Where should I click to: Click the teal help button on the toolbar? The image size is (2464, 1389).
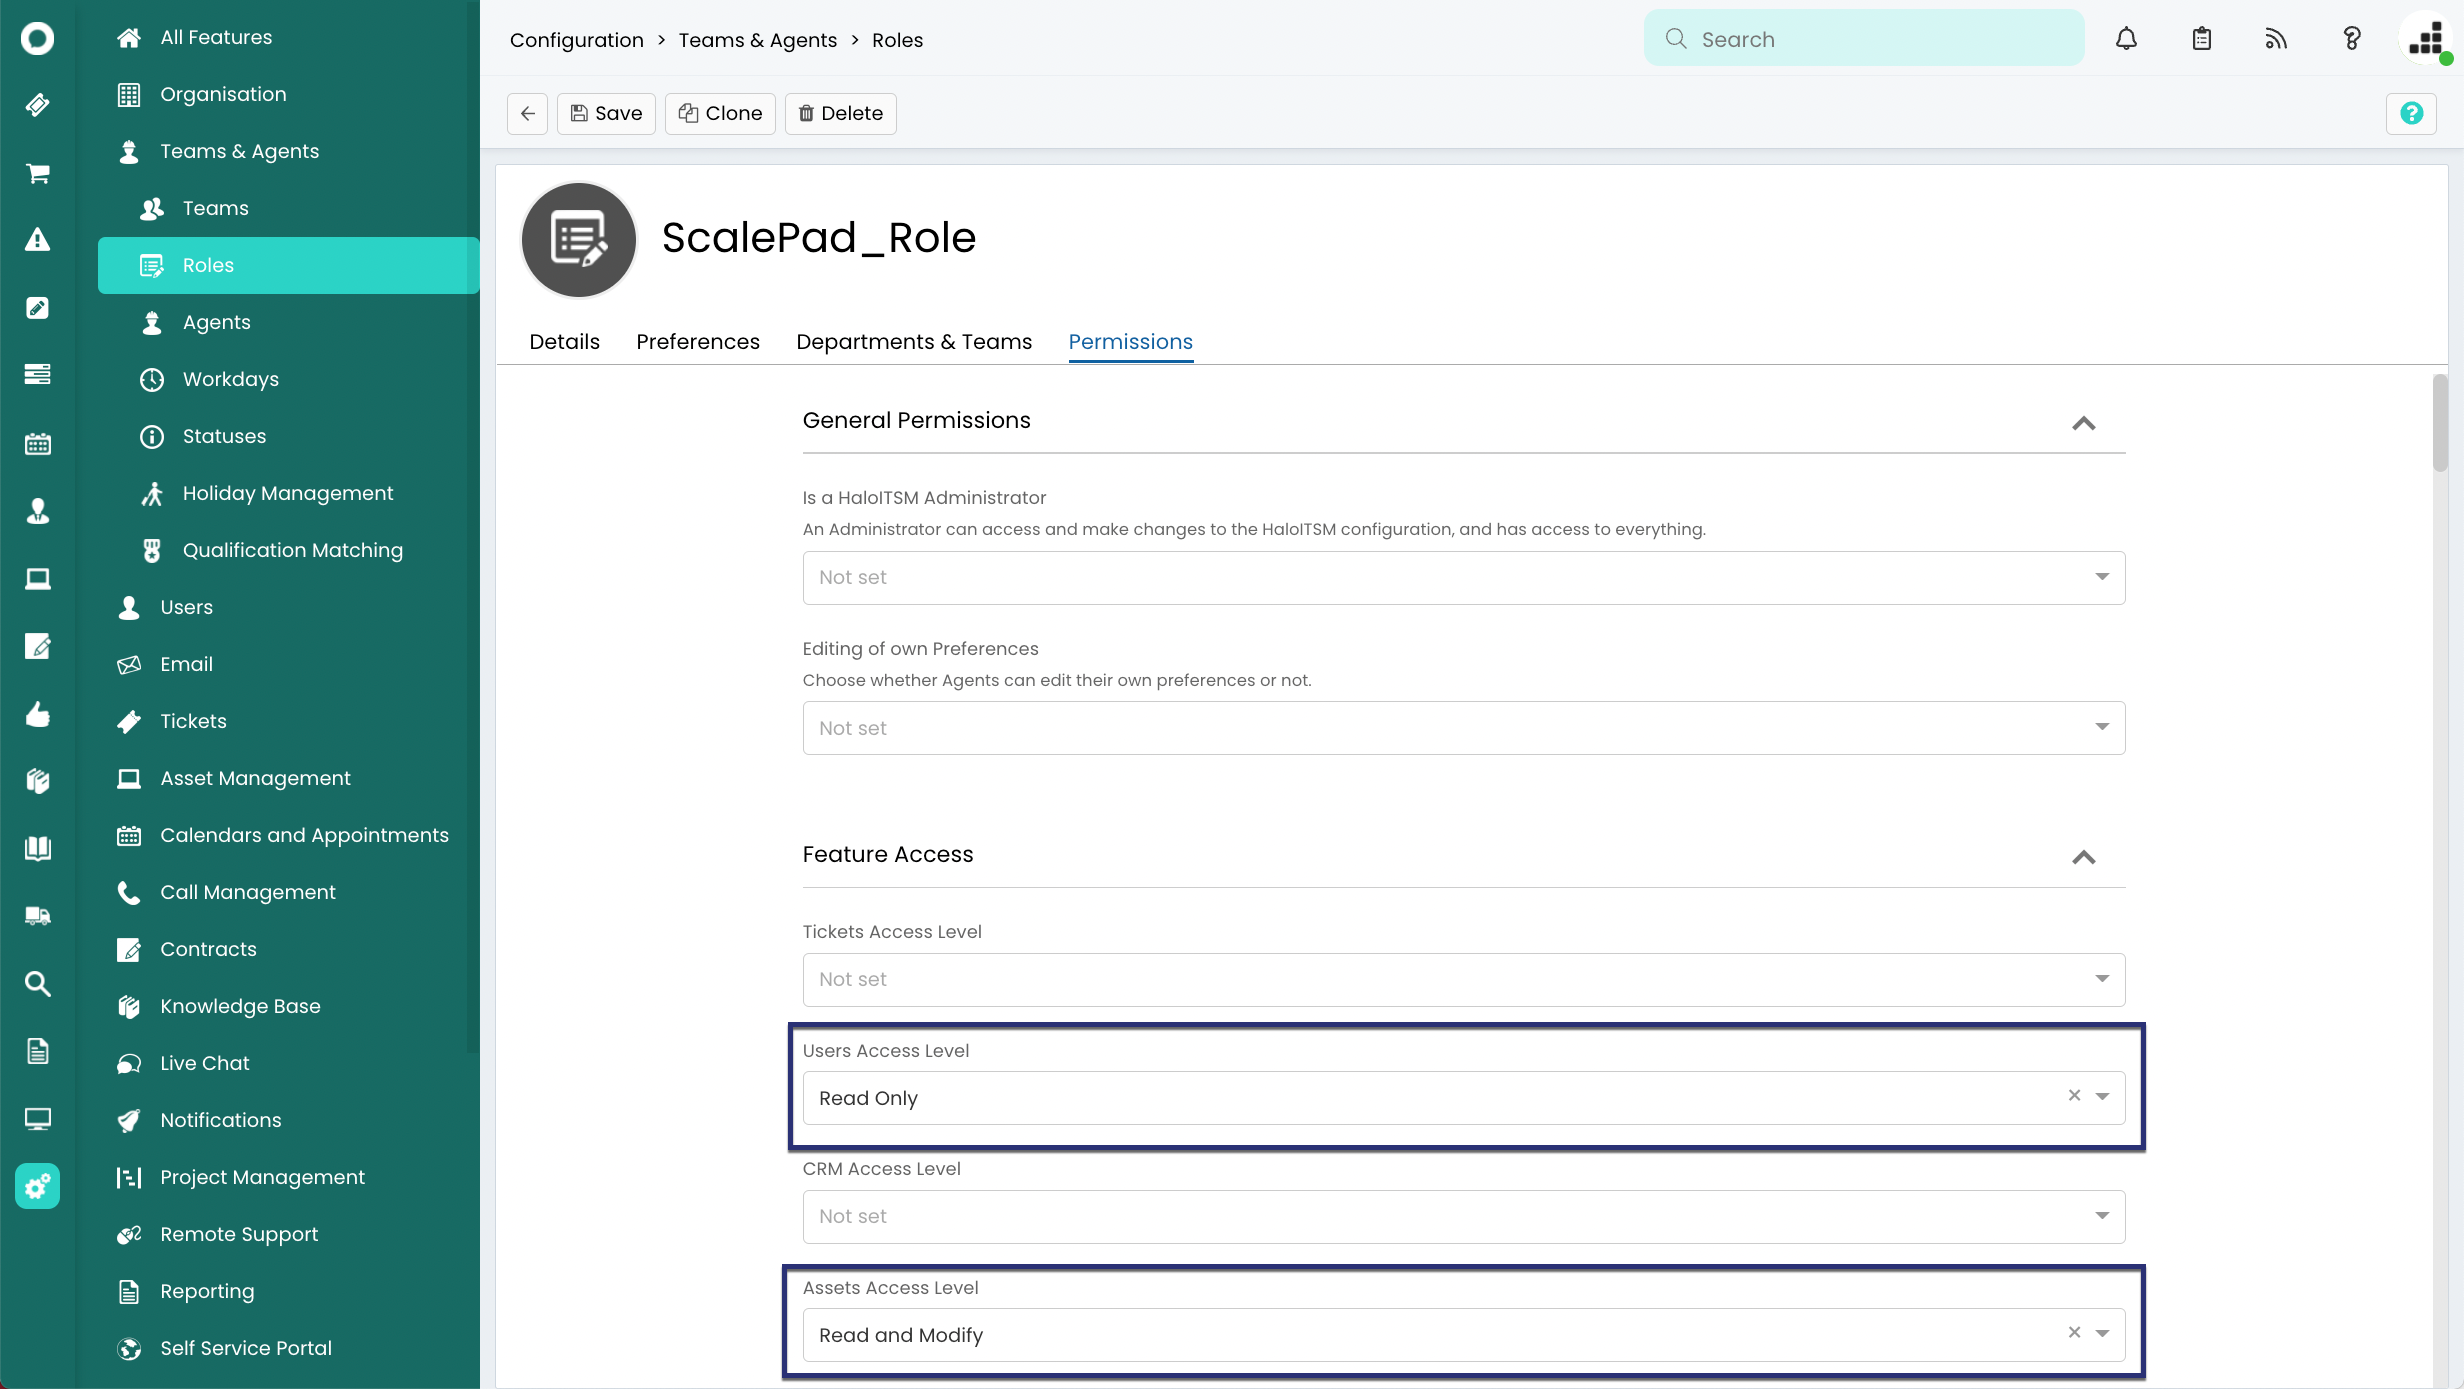click(2411, 113)
